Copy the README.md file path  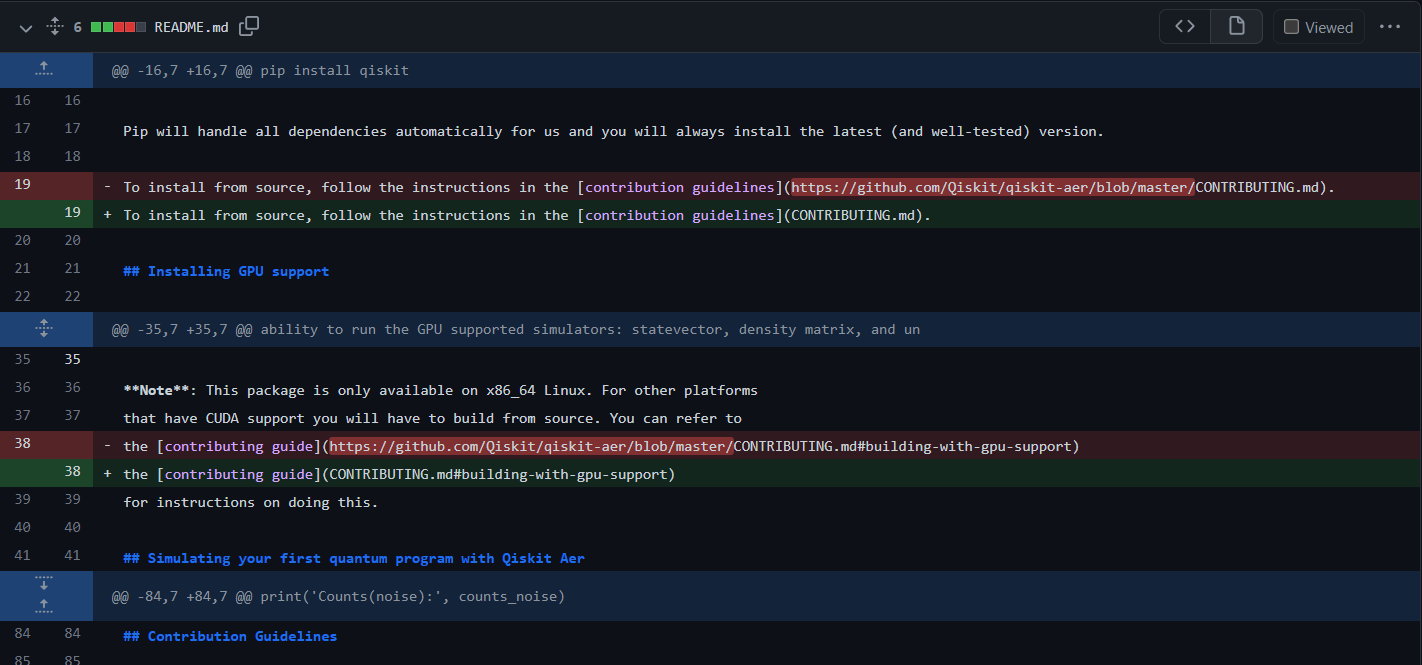coord(249,26)
